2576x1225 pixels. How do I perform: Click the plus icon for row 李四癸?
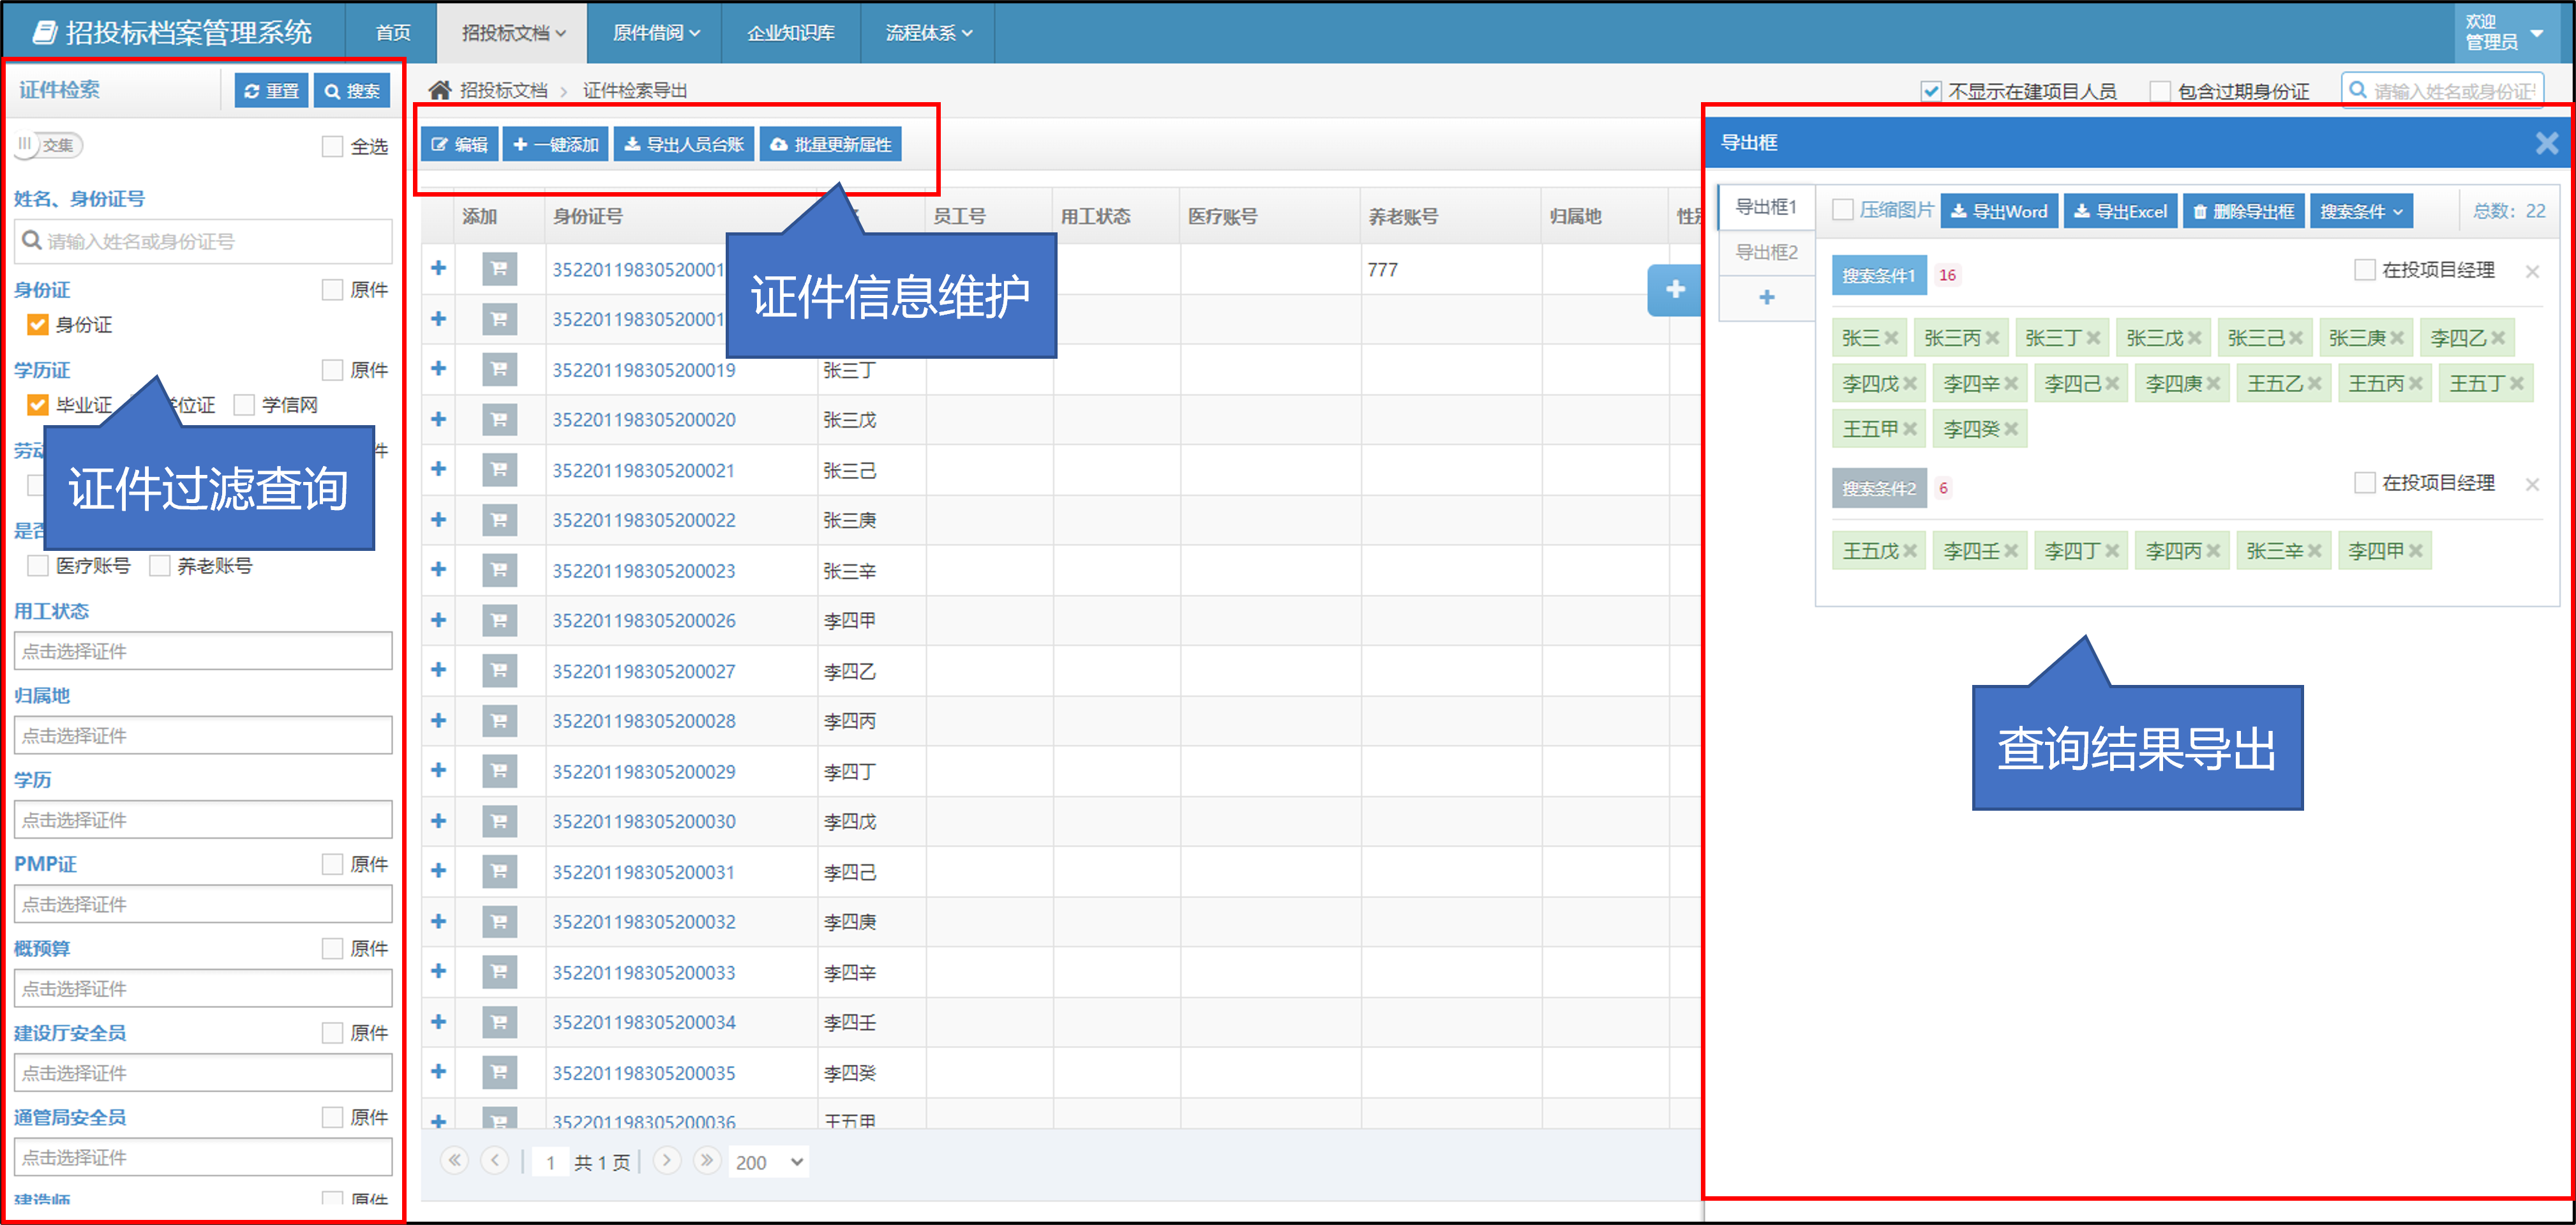coord(438,1072)
